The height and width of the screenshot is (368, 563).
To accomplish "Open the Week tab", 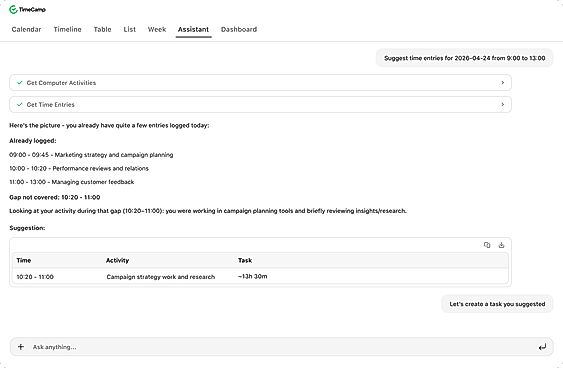I will click(x=157, y=29).
